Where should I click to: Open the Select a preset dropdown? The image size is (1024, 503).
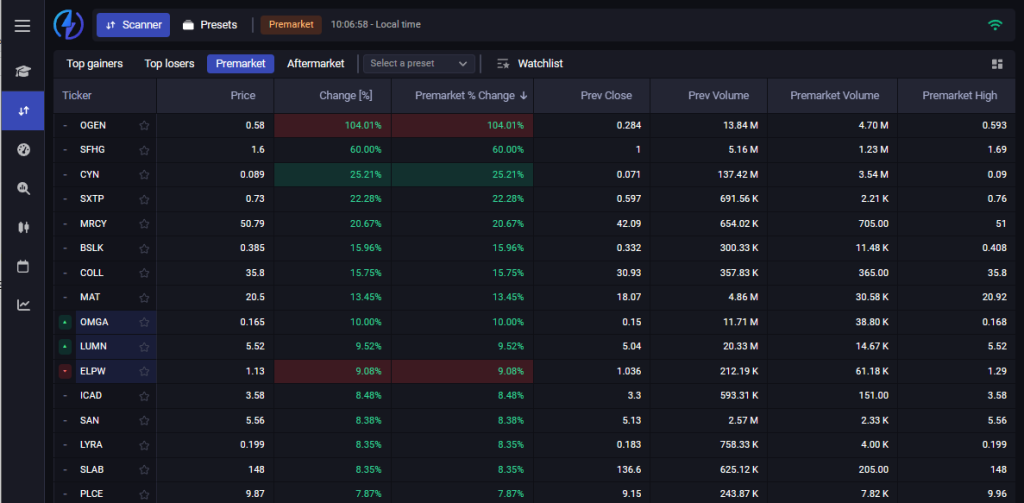[419, 63]
